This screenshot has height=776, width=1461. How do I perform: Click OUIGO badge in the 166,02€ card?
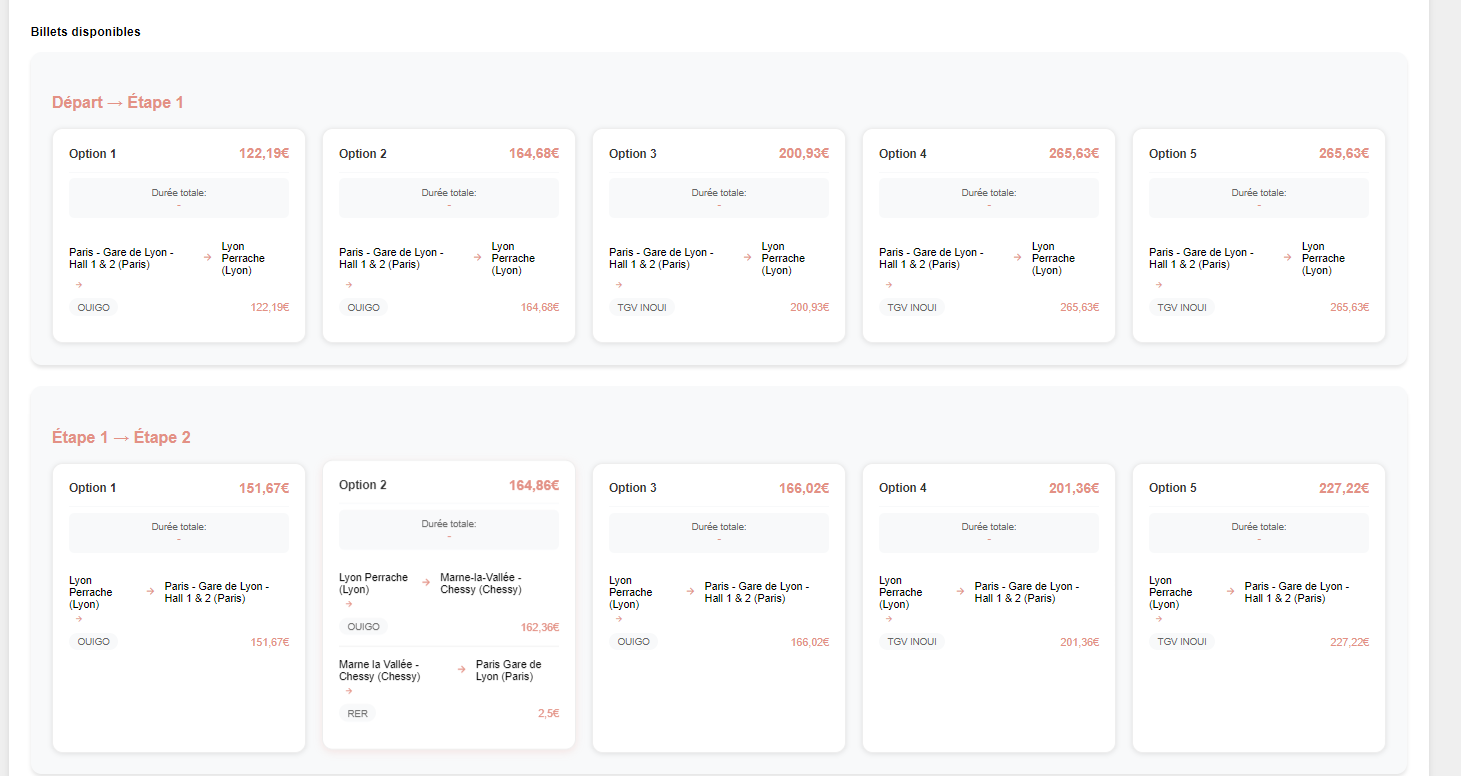coord(633,642)
